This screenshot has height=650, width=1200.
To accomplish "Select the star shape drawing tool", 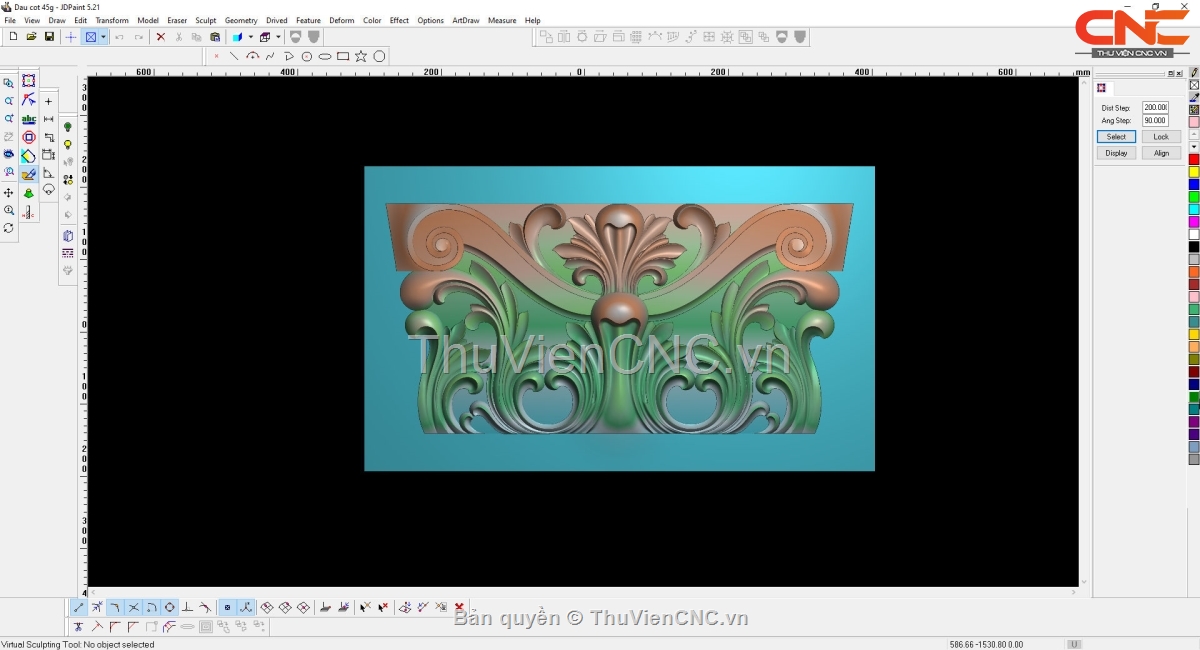I will coord(361,56).
